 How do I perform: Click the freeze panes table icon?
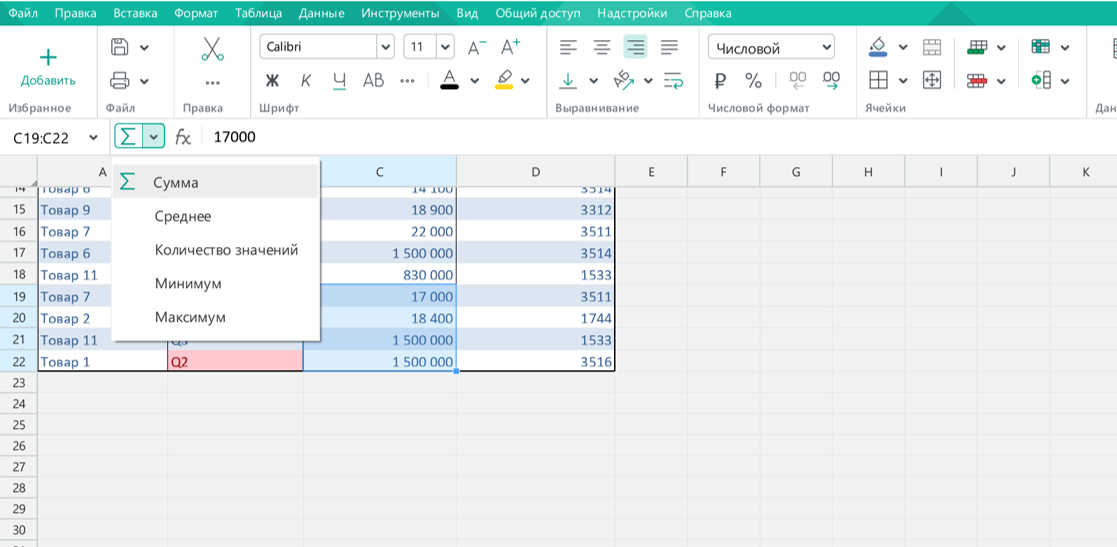(1041, 47)
